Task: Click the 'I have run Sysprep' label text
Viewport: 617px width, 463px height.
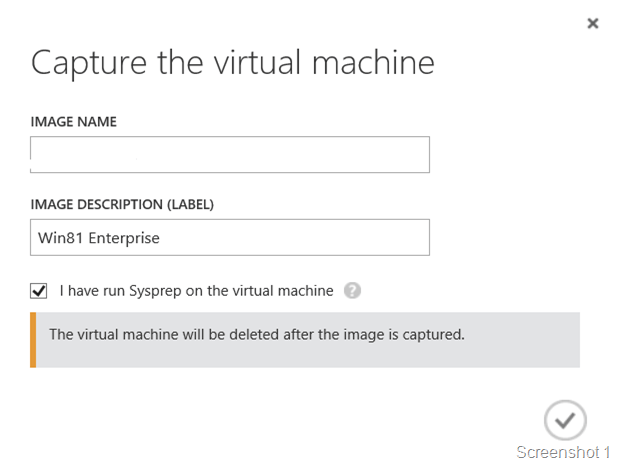Action: click(x=196, y=291)
